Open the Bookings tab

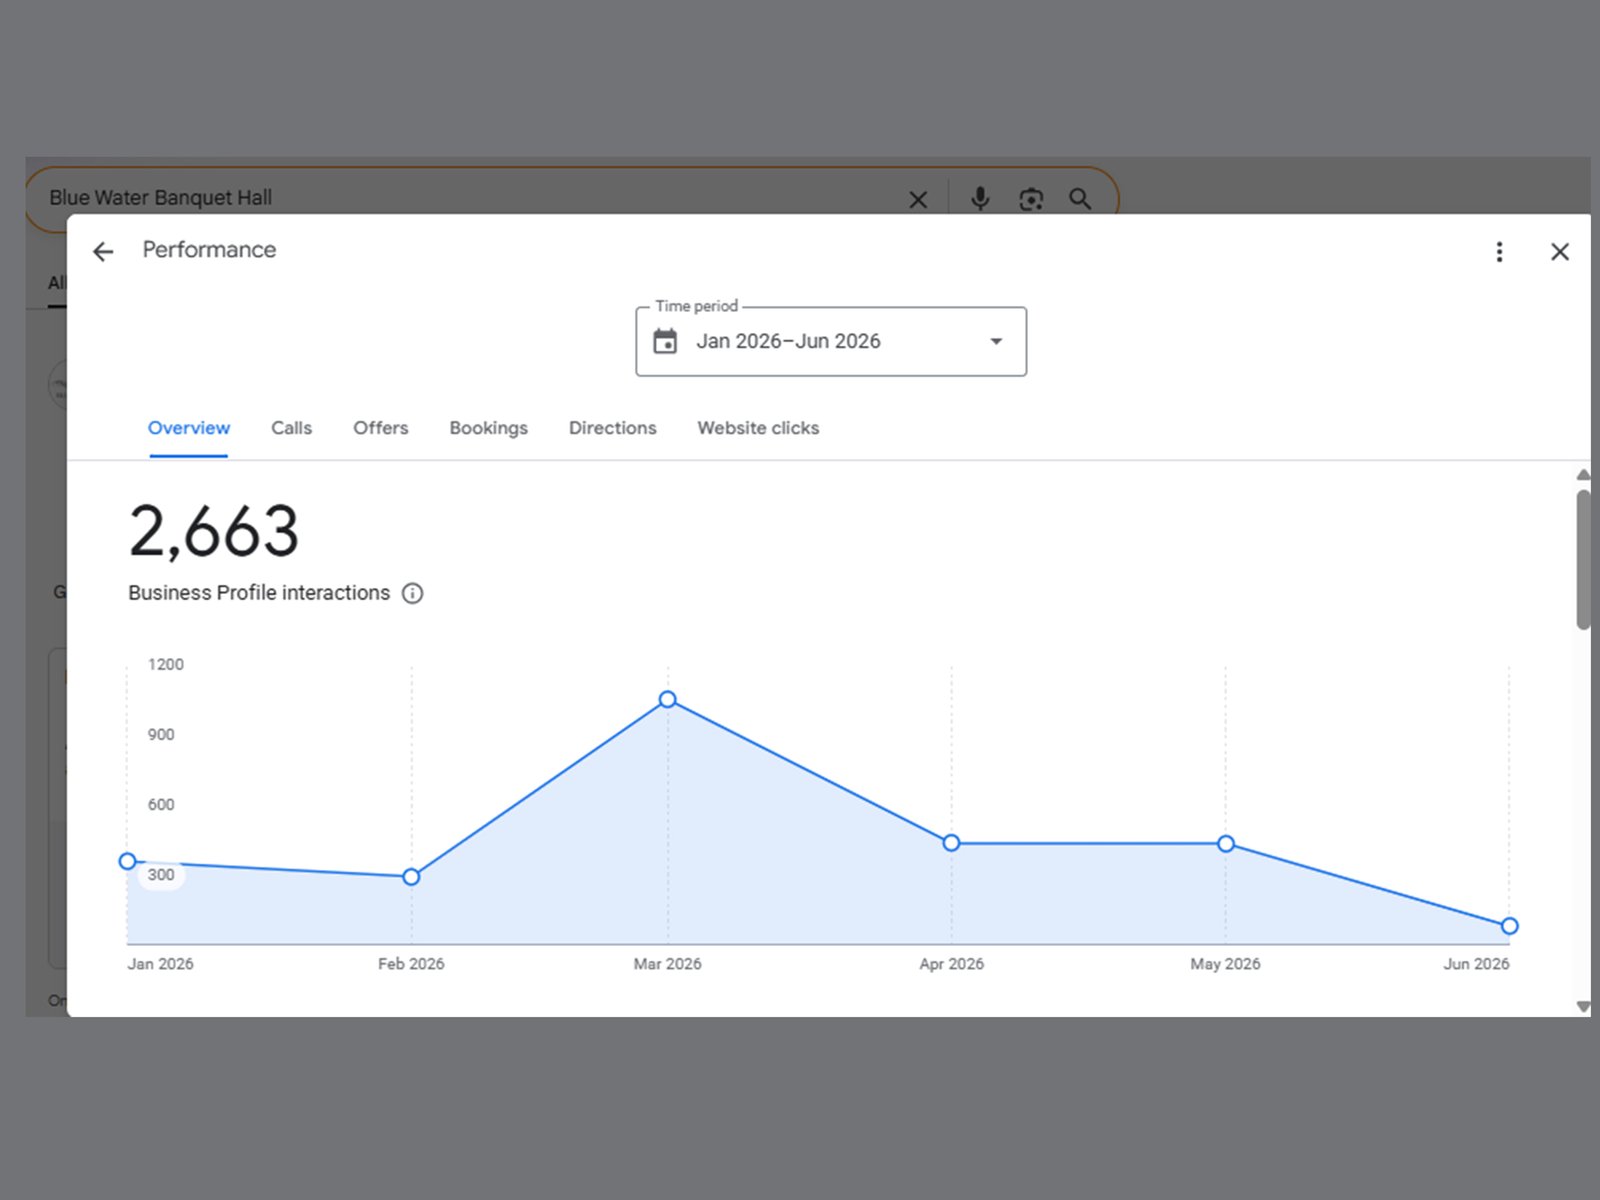[x=488, y=428]
